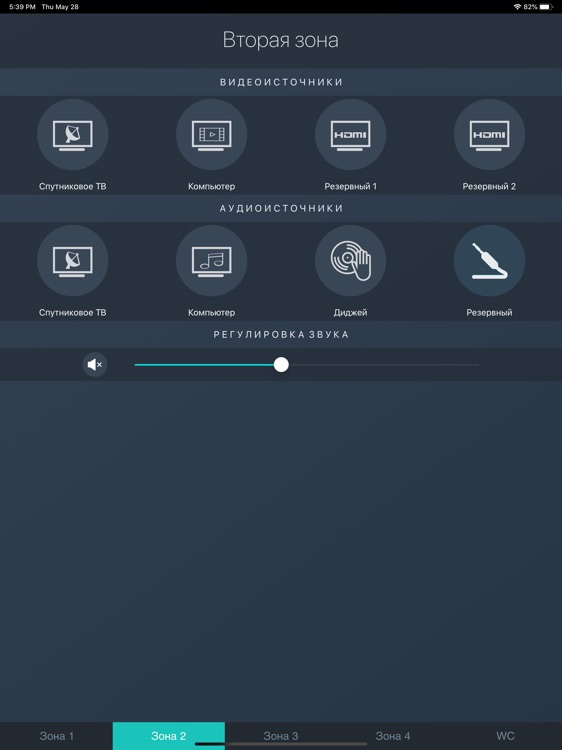Tap the Диджей label text

[351, 313]
